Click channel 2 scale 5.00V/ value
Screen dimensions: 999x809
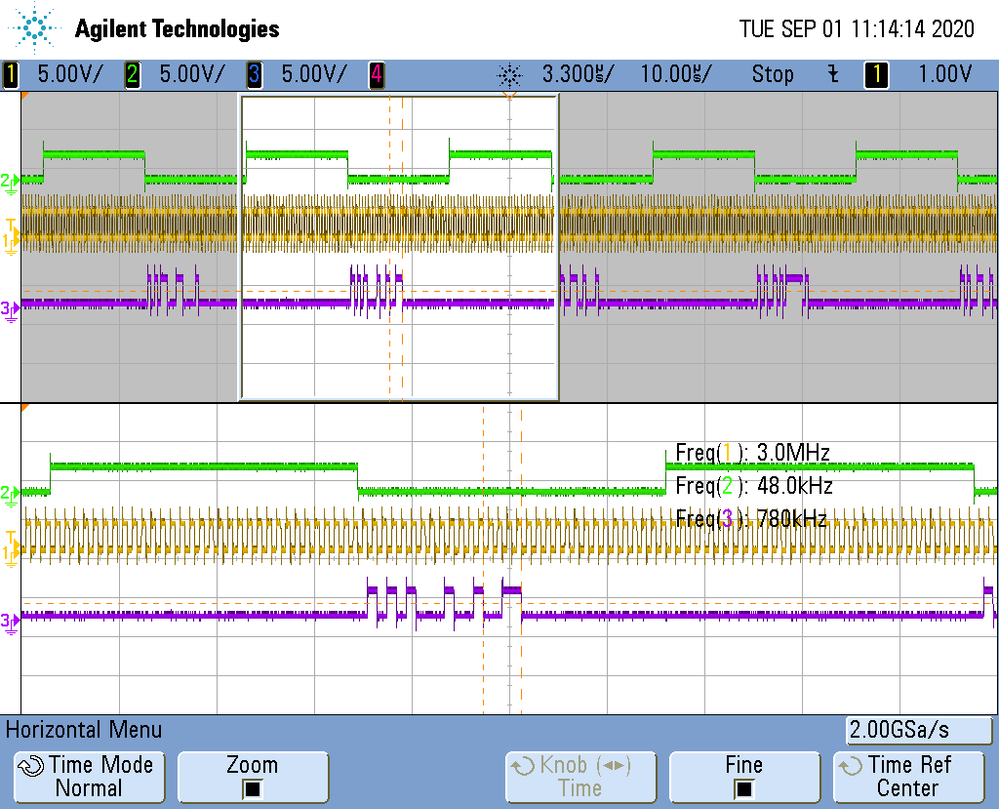point(192,75)
